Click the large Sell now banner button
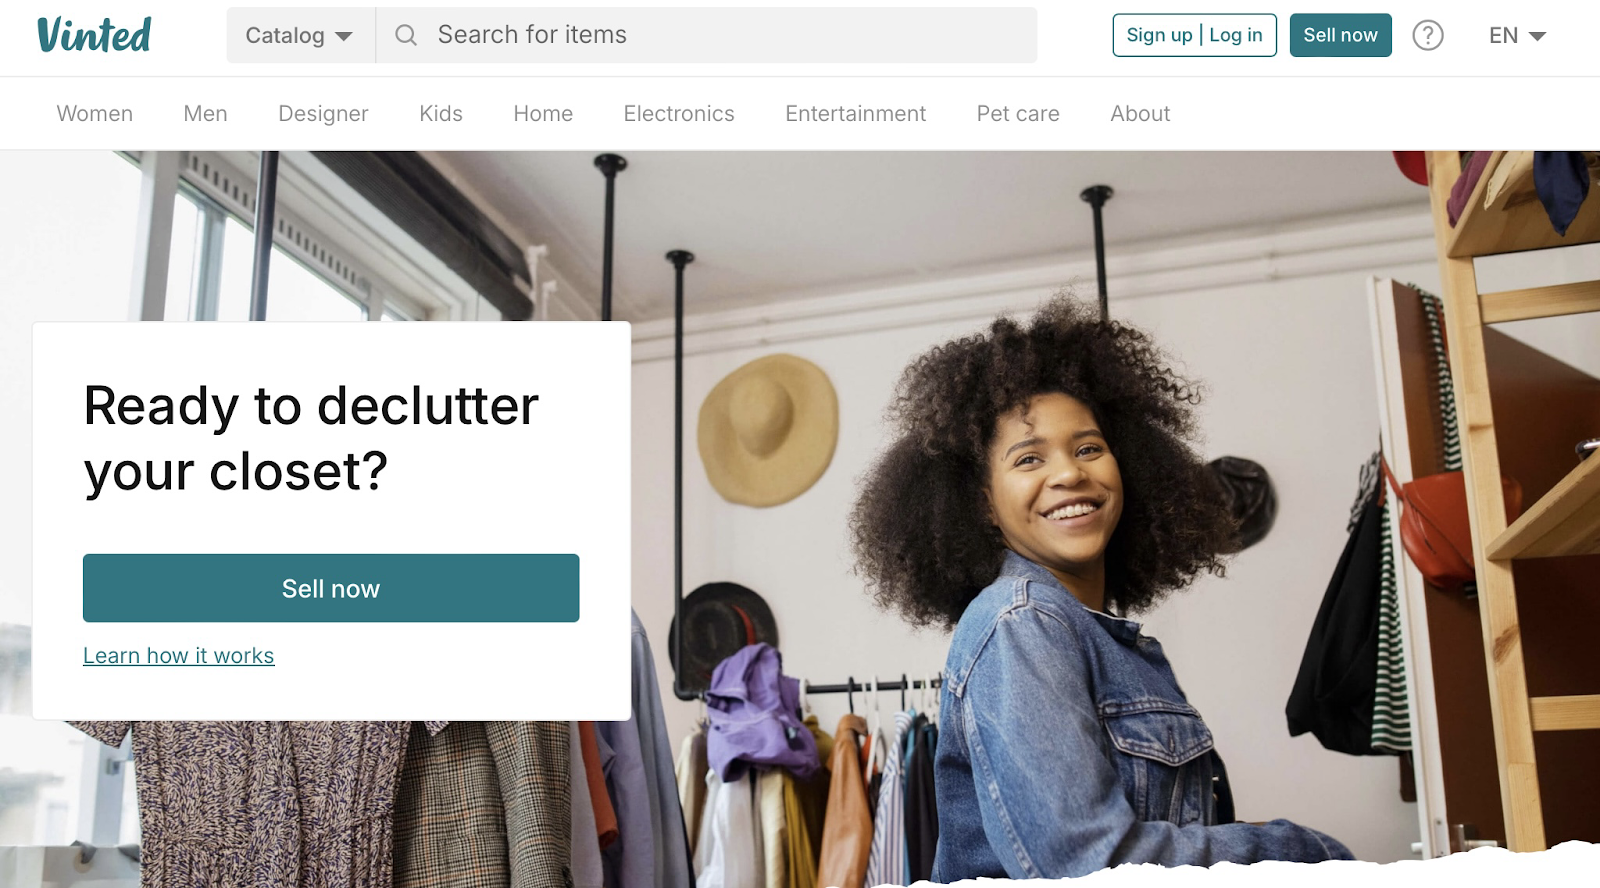Screen dimensions: 1600x888 pos(331,588)
